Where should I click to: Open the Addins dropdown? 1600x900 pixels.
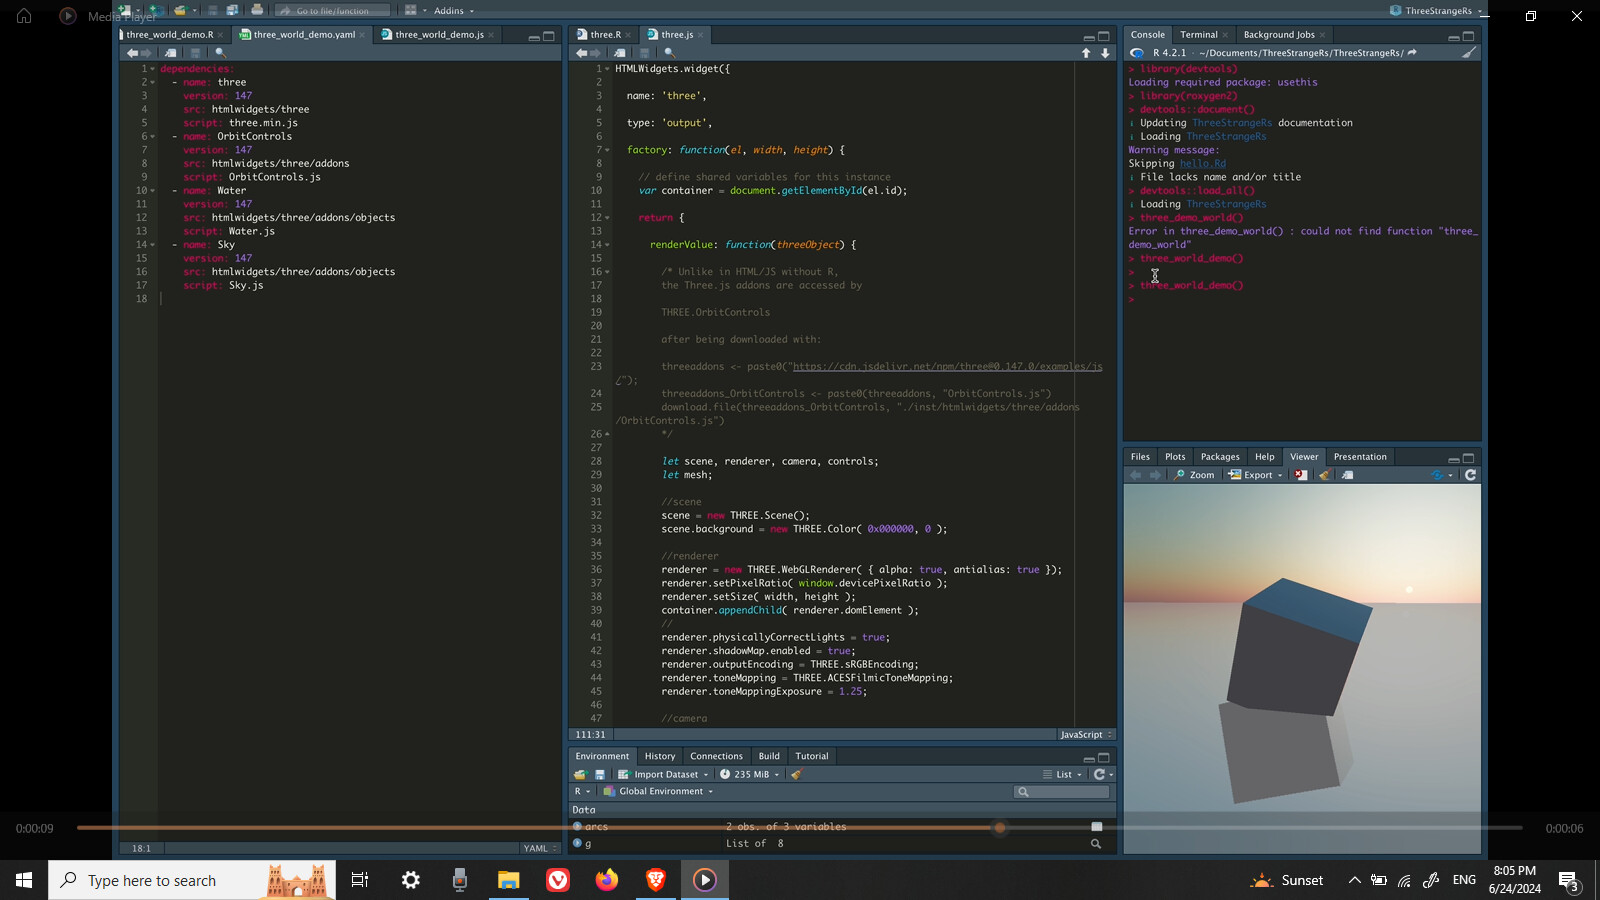coord(450,10)
